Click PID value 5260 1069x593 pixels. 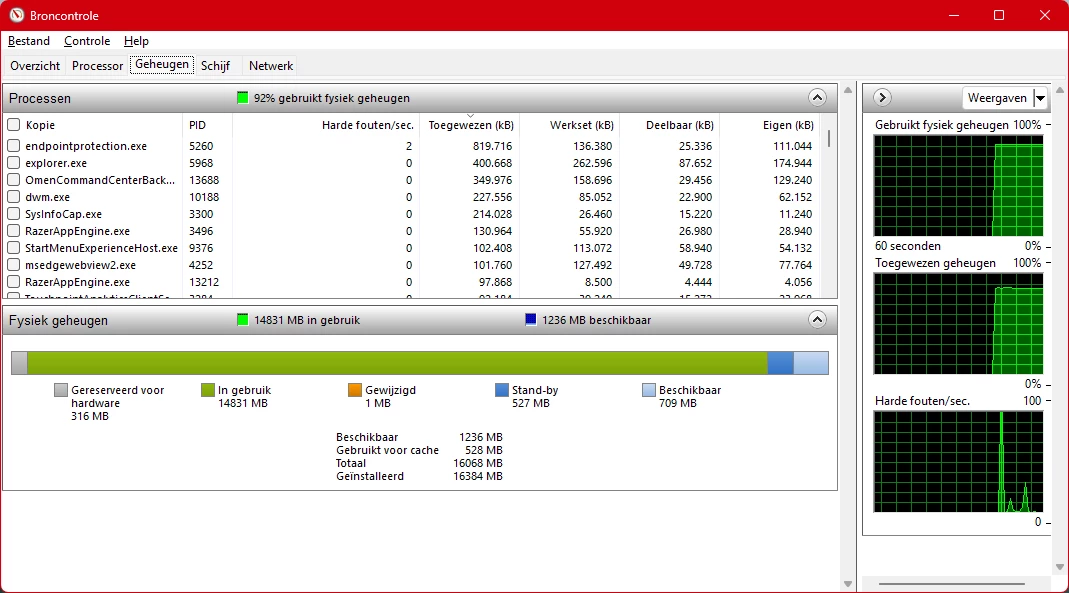tap(201, 146)
